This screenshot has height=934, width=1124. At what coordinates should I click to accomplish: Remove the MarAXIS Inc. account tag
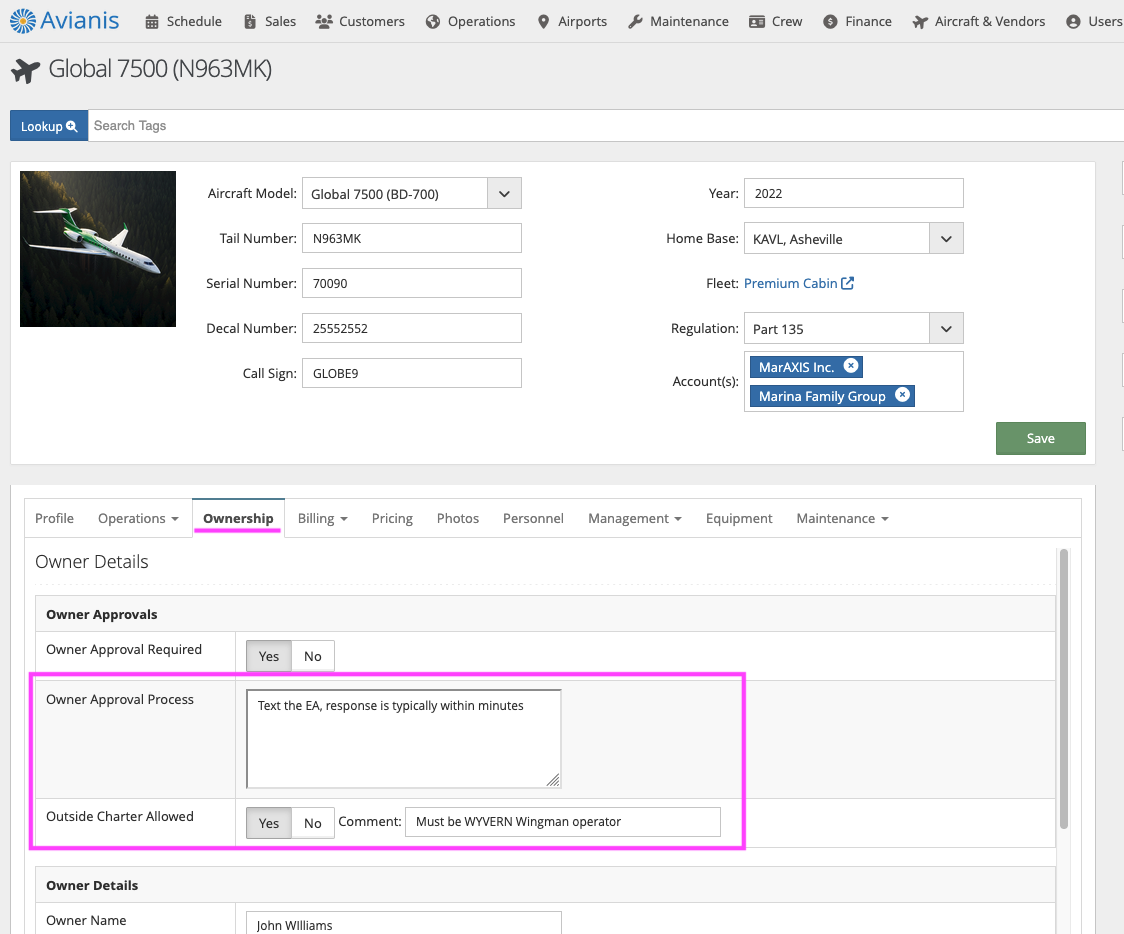point(851,366)
